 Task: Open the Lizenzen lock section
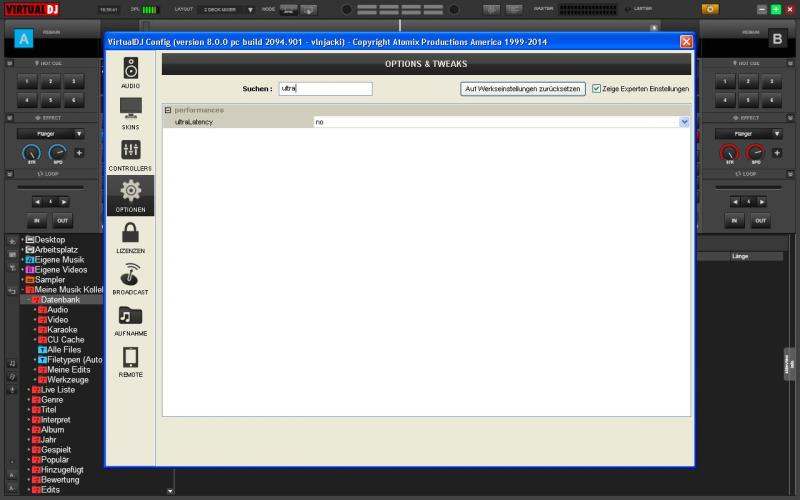click(131, 237)
